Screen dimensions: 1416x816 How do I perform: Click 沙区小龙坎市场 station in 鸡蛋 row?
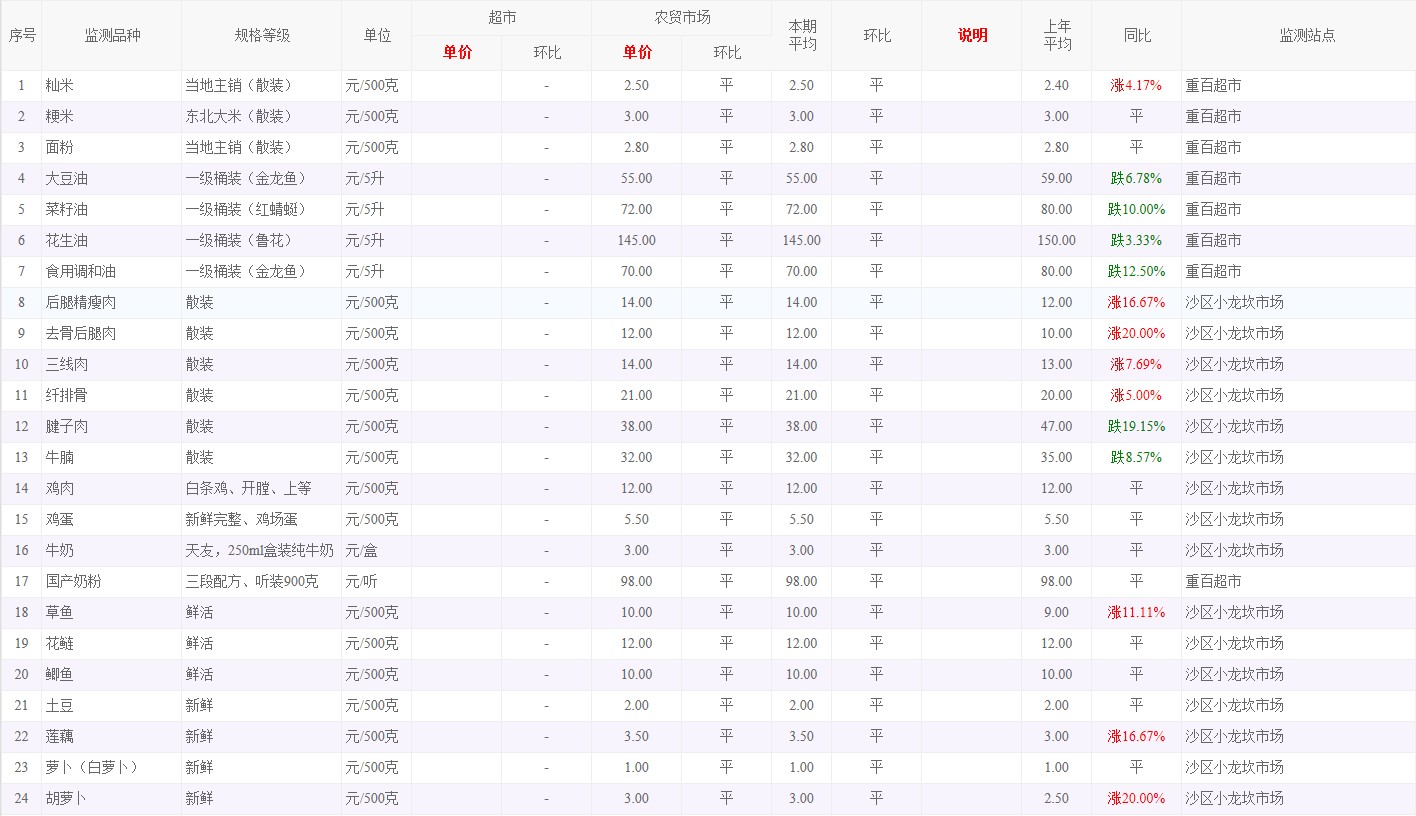1234,520
